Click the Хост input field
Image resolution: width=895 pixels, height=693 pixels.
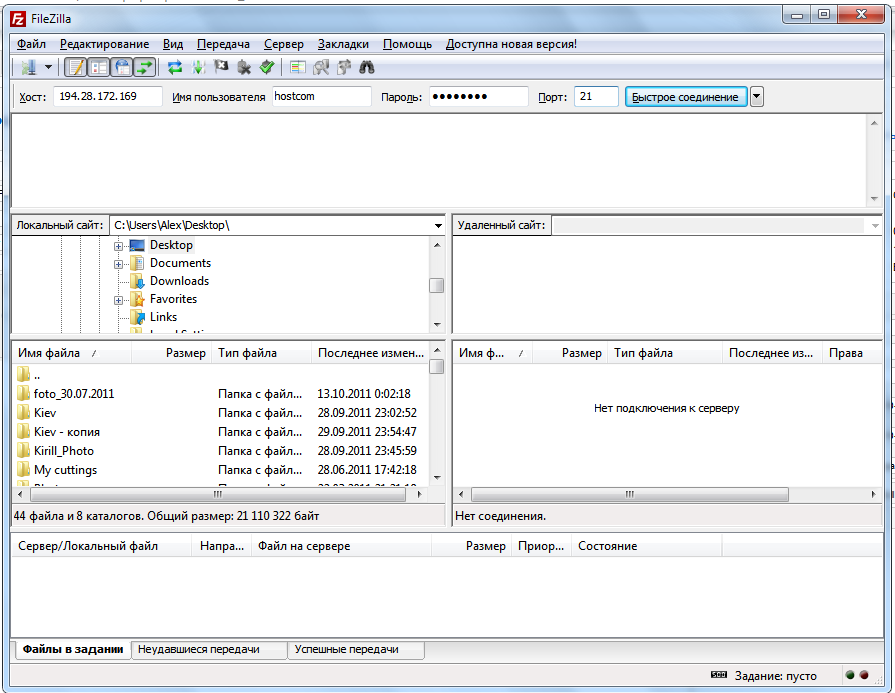click(107, 97)
